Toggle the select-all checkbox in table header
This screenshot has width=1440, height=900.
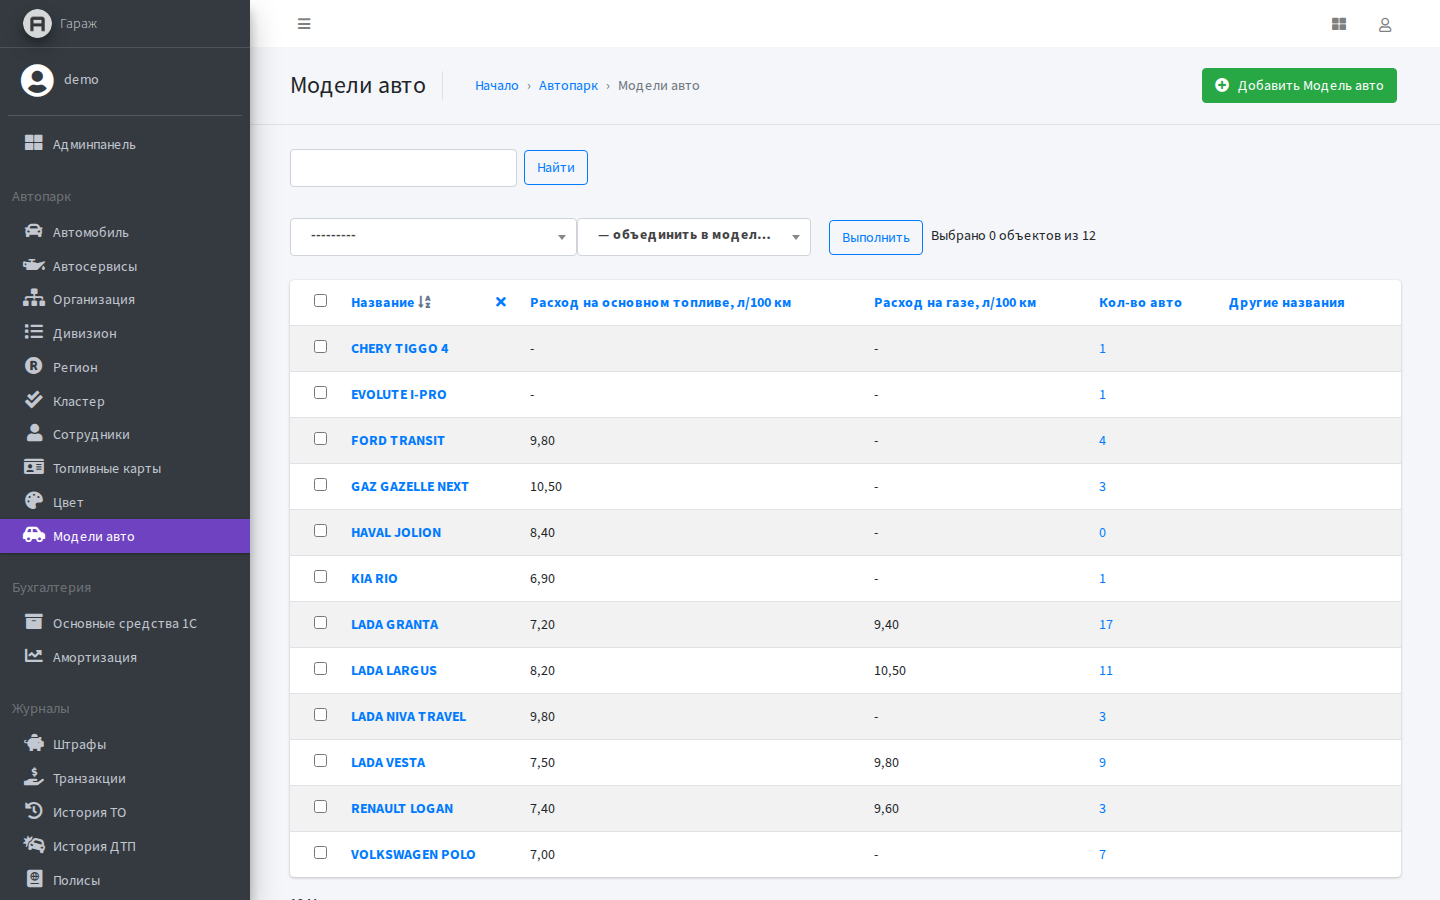[x=320, y=301]
